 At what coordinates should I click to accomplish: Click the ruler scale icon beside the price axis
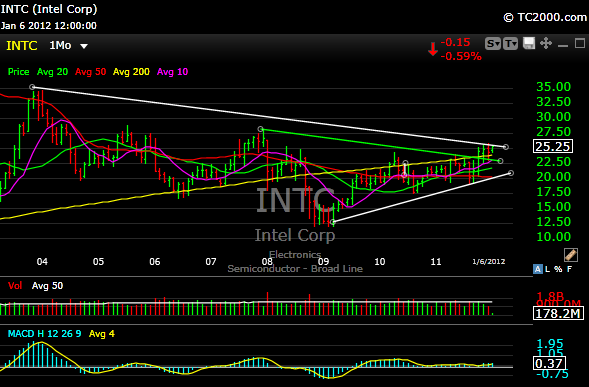571,255
